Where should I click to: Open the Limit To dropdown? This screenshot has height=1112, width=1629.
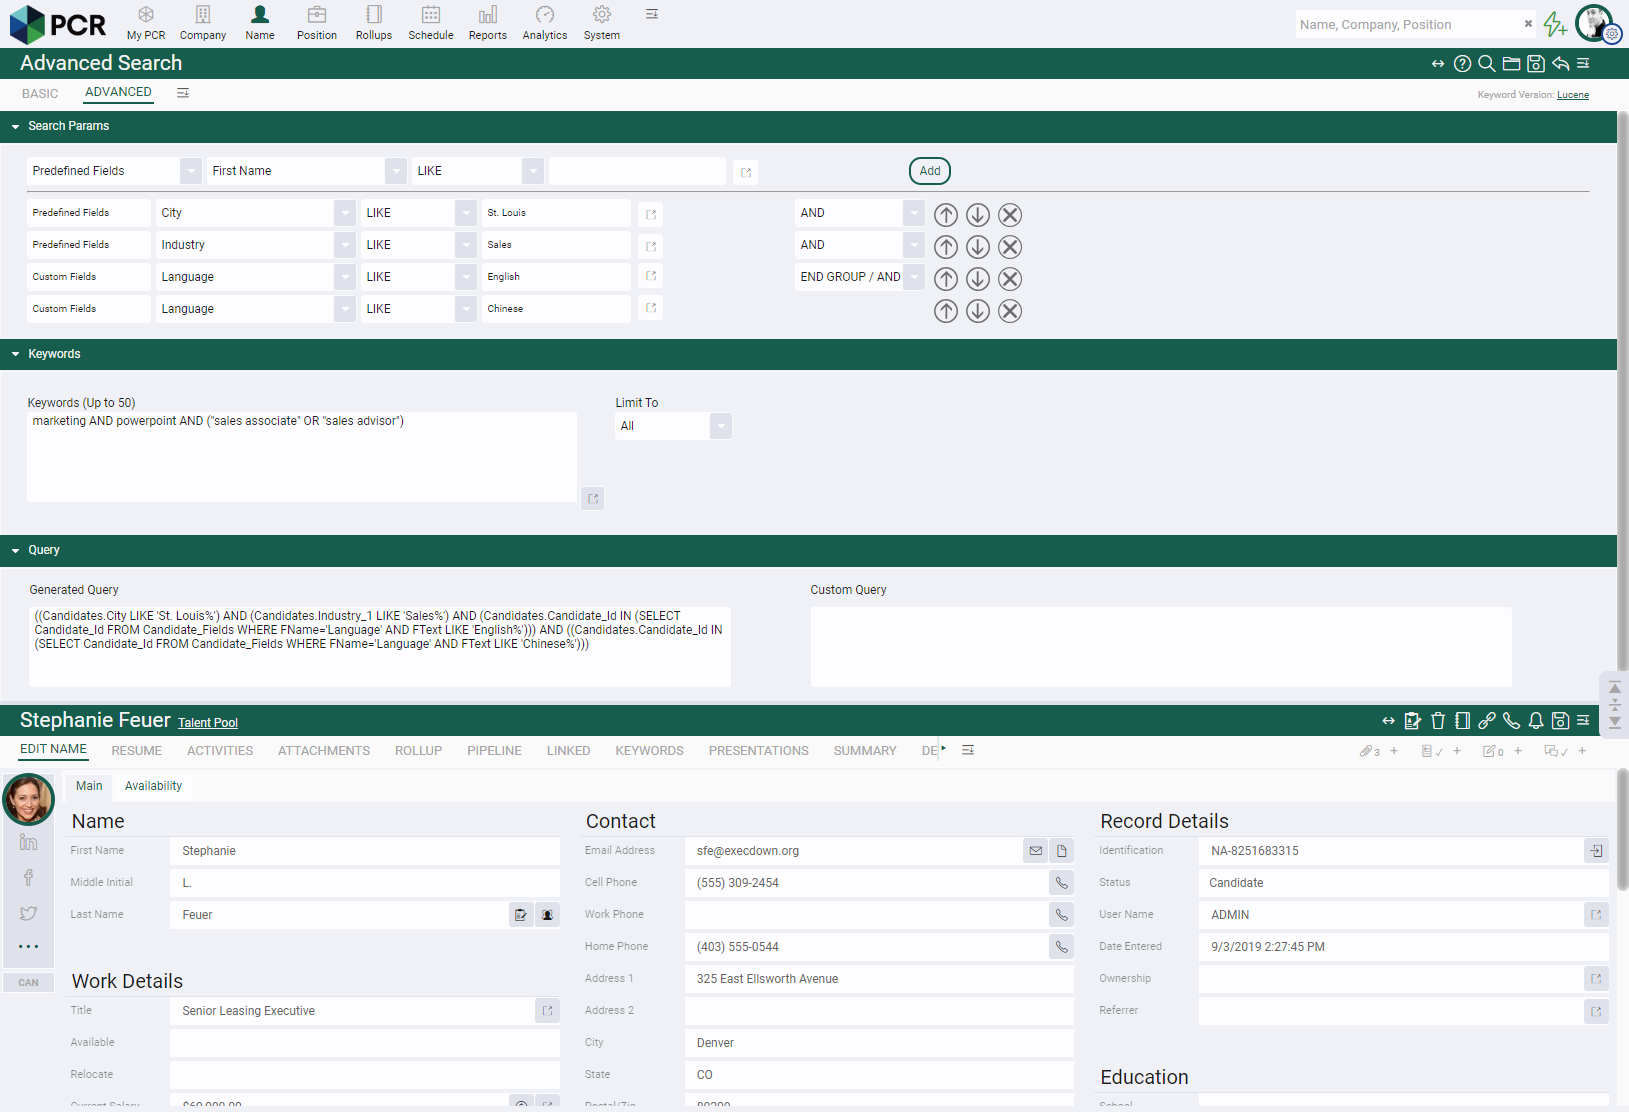[720, 426]
